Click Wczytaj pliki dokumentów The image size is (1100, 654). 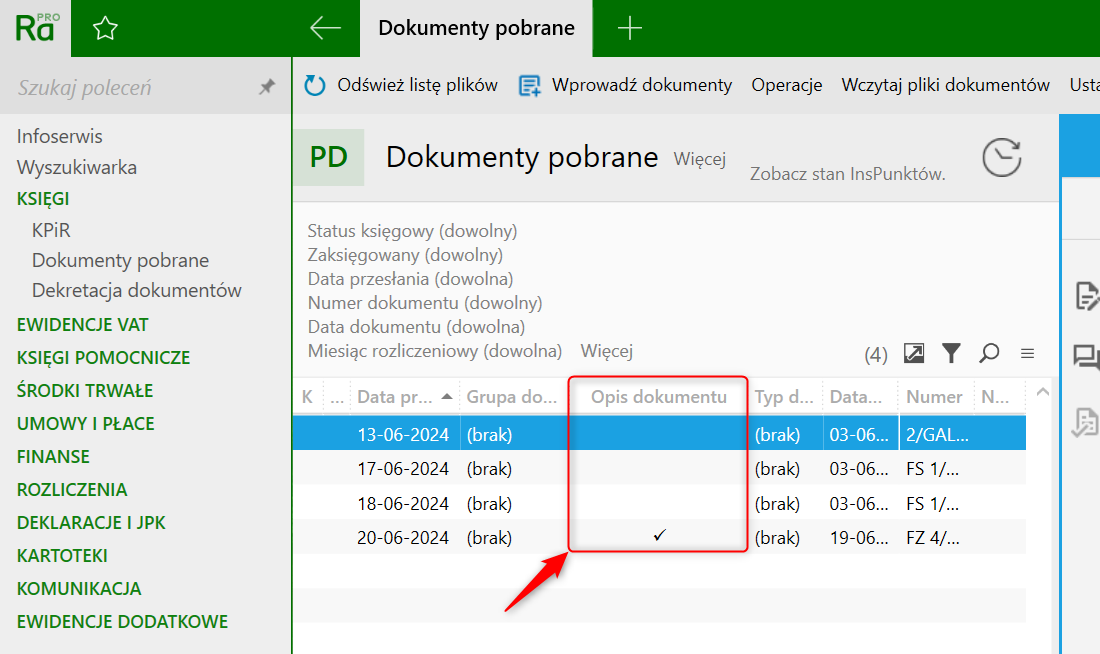tap(946, 85)
